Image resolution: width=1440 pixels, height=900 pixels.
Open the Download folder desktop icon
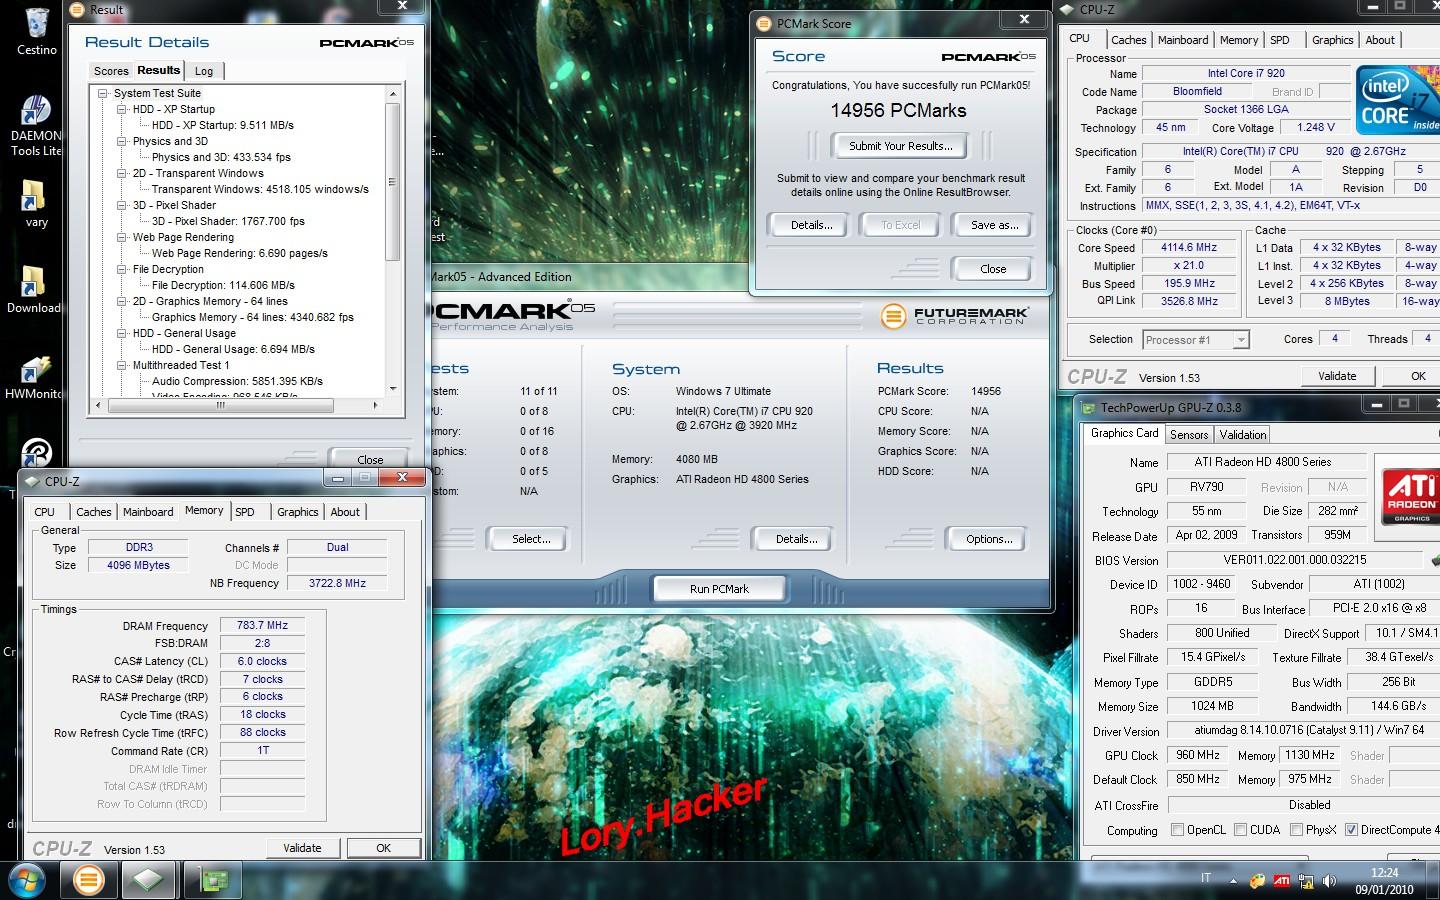pos(34,290)
